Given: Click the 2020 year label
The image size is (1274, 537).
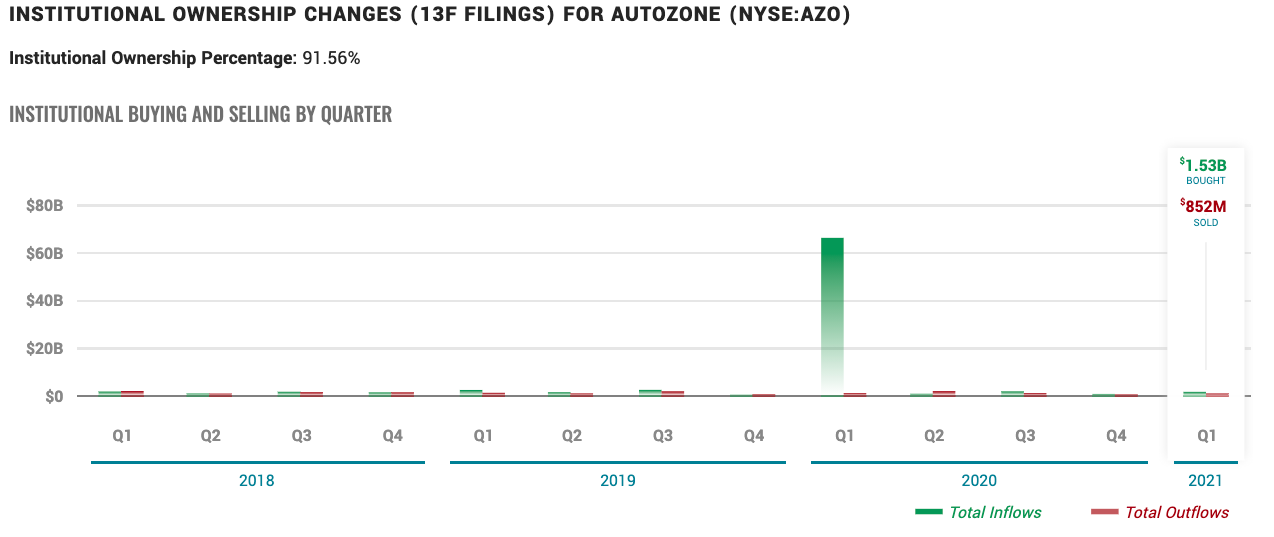Looking at the screenshot, I should (979, 480).
